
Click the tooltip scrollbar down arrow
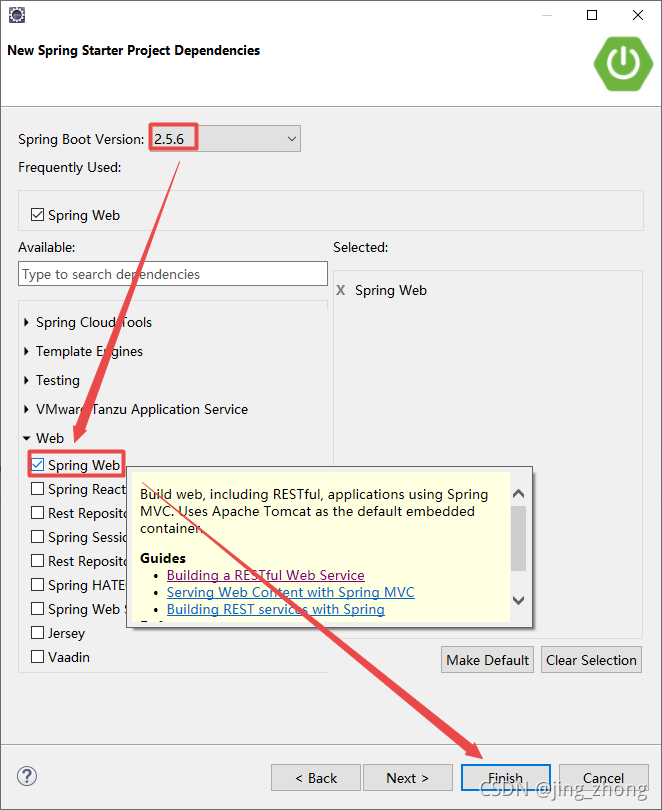(x=518, y=600)
